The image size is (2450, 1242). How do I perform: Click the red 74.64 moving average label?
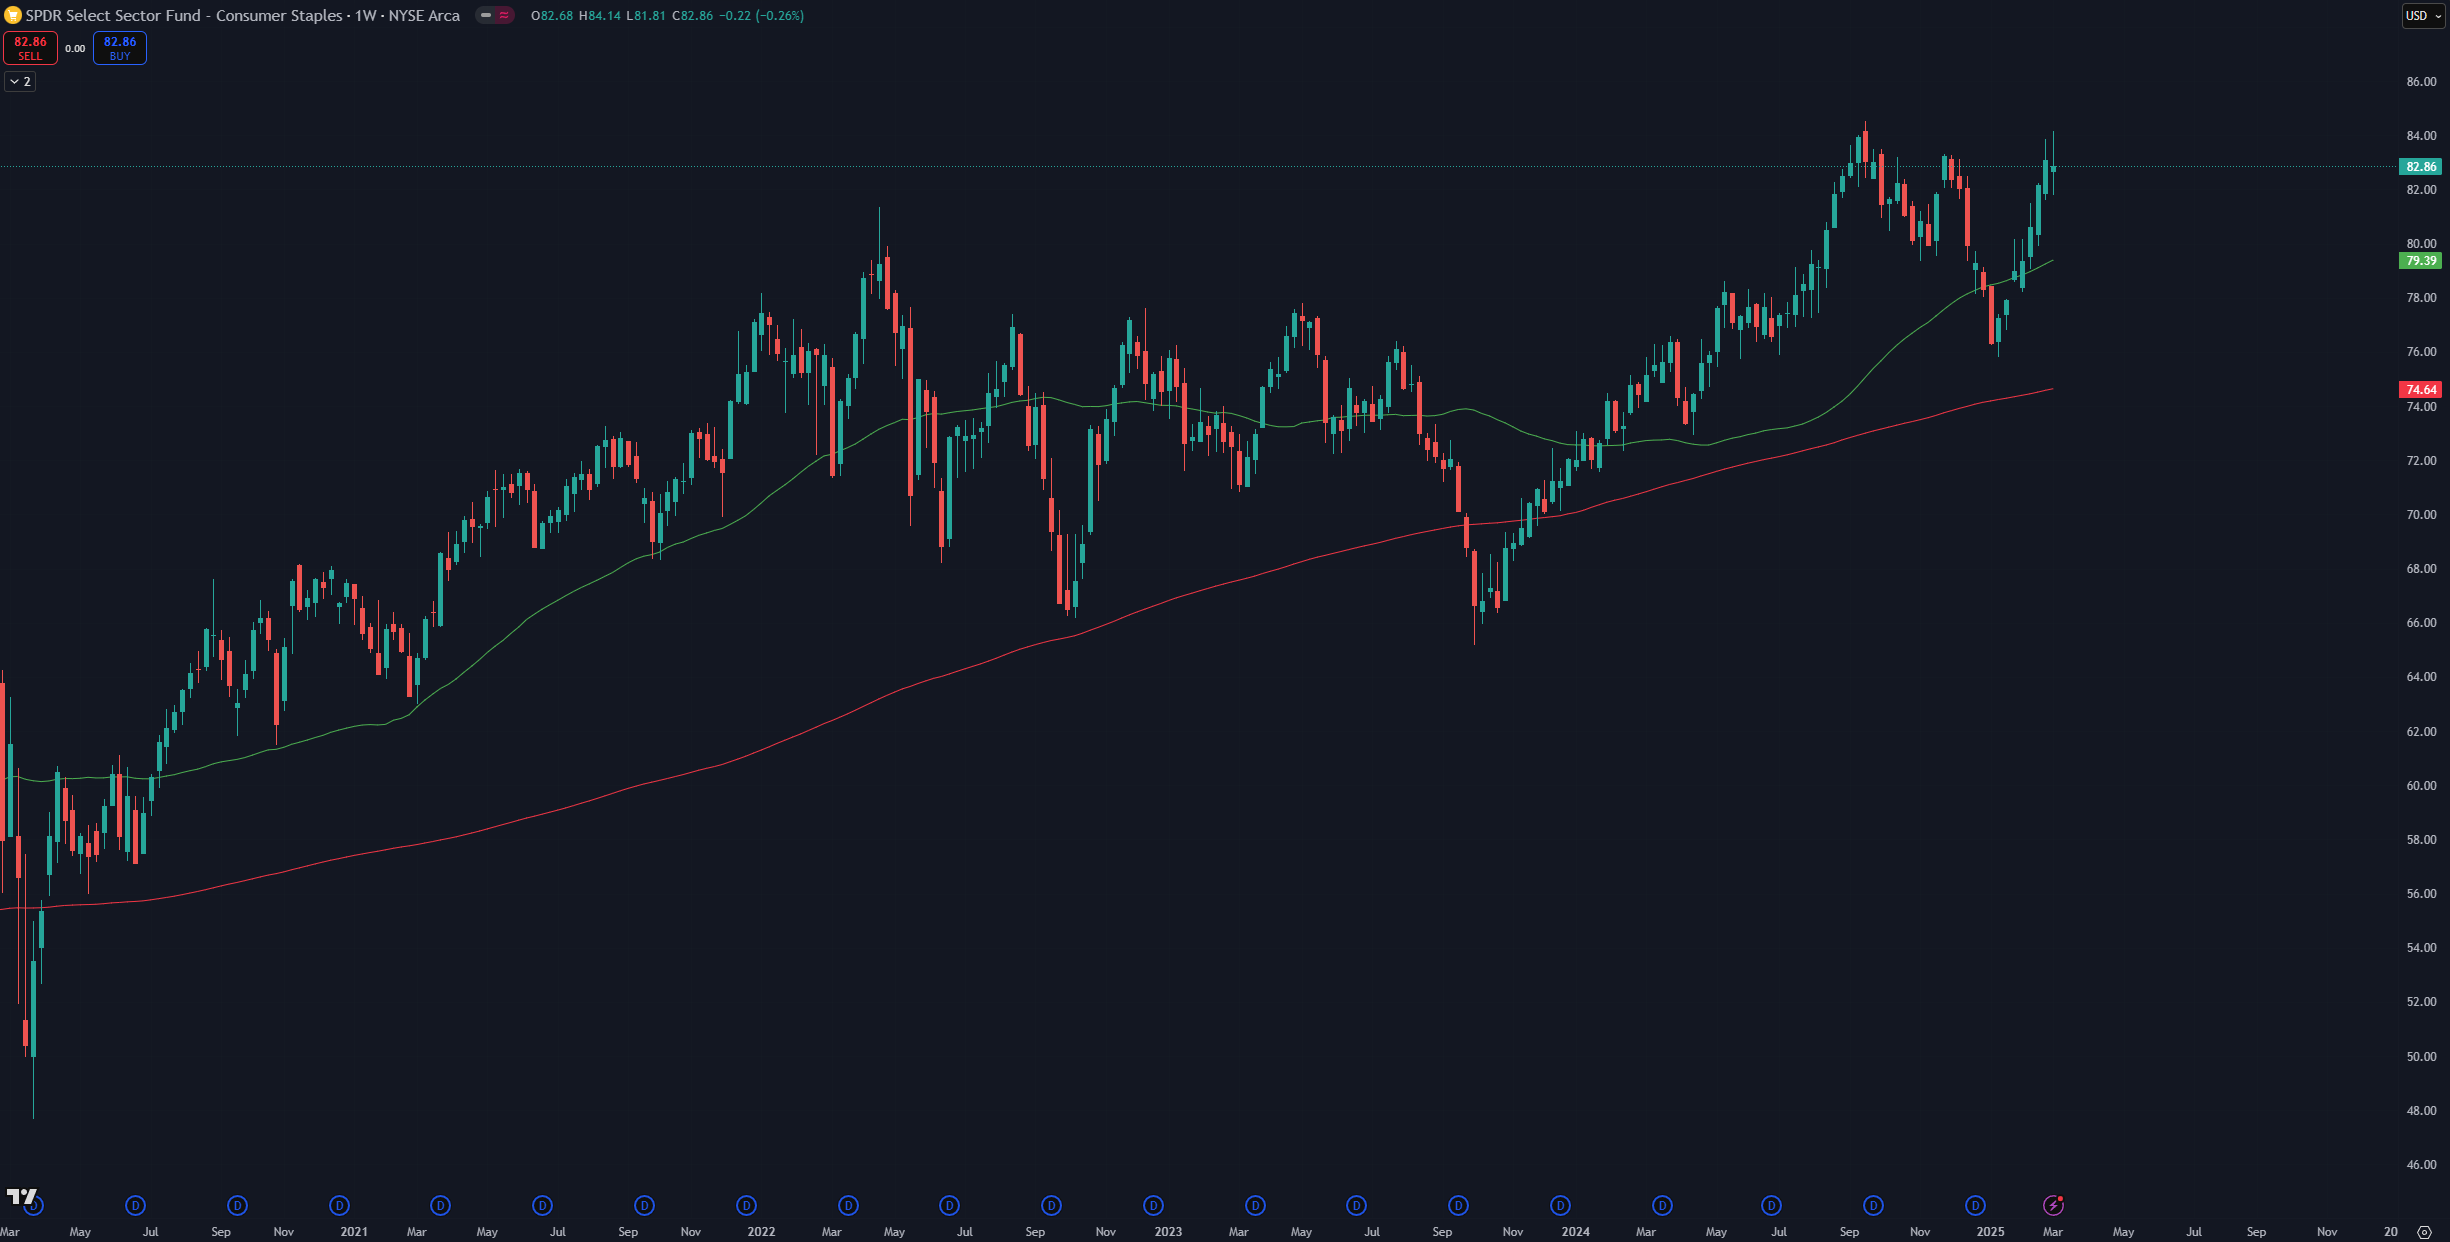2420,389
